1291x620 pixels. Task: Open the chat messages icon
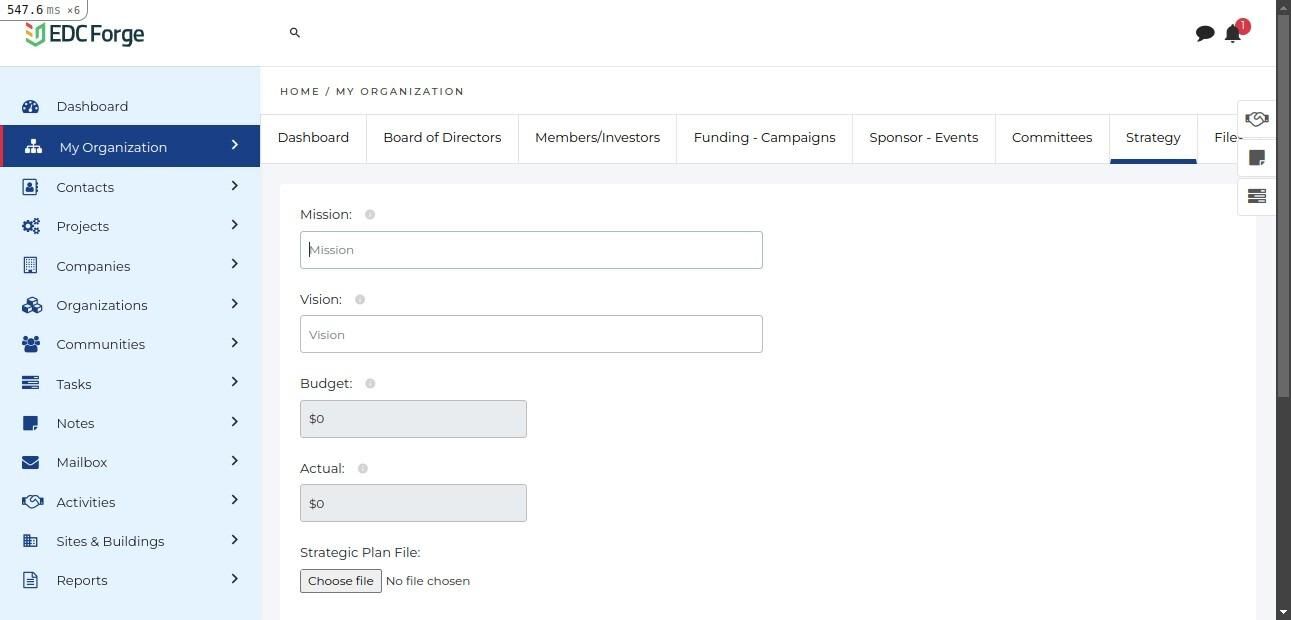point(1205,34)
